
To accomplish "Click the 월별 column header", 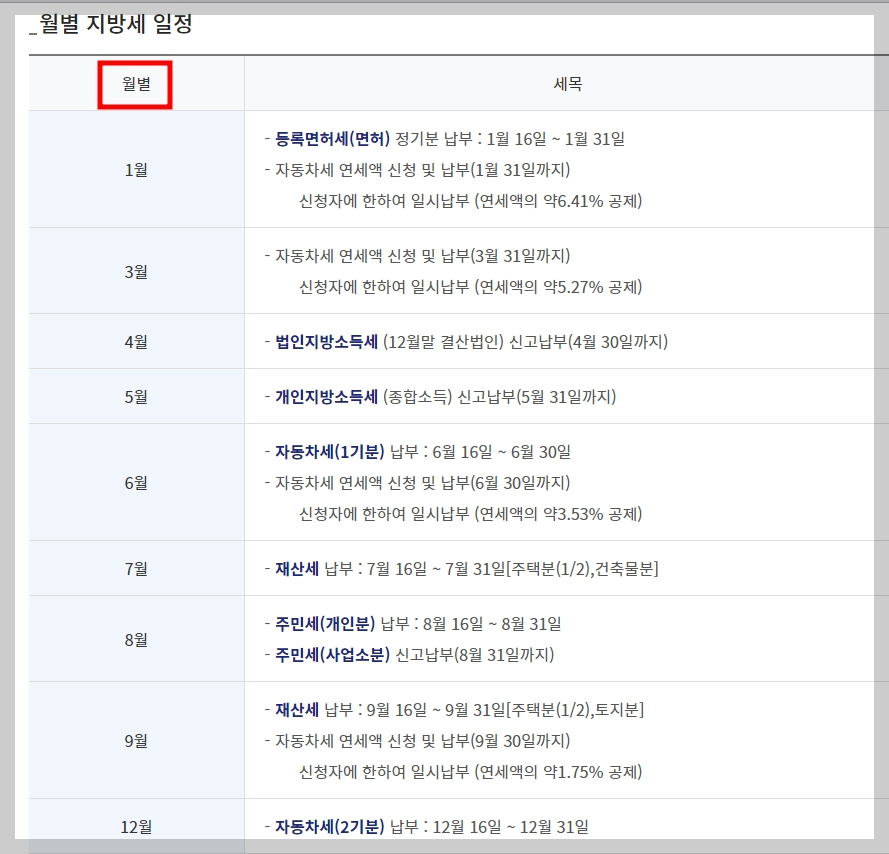I will click(x=136, y=84).
